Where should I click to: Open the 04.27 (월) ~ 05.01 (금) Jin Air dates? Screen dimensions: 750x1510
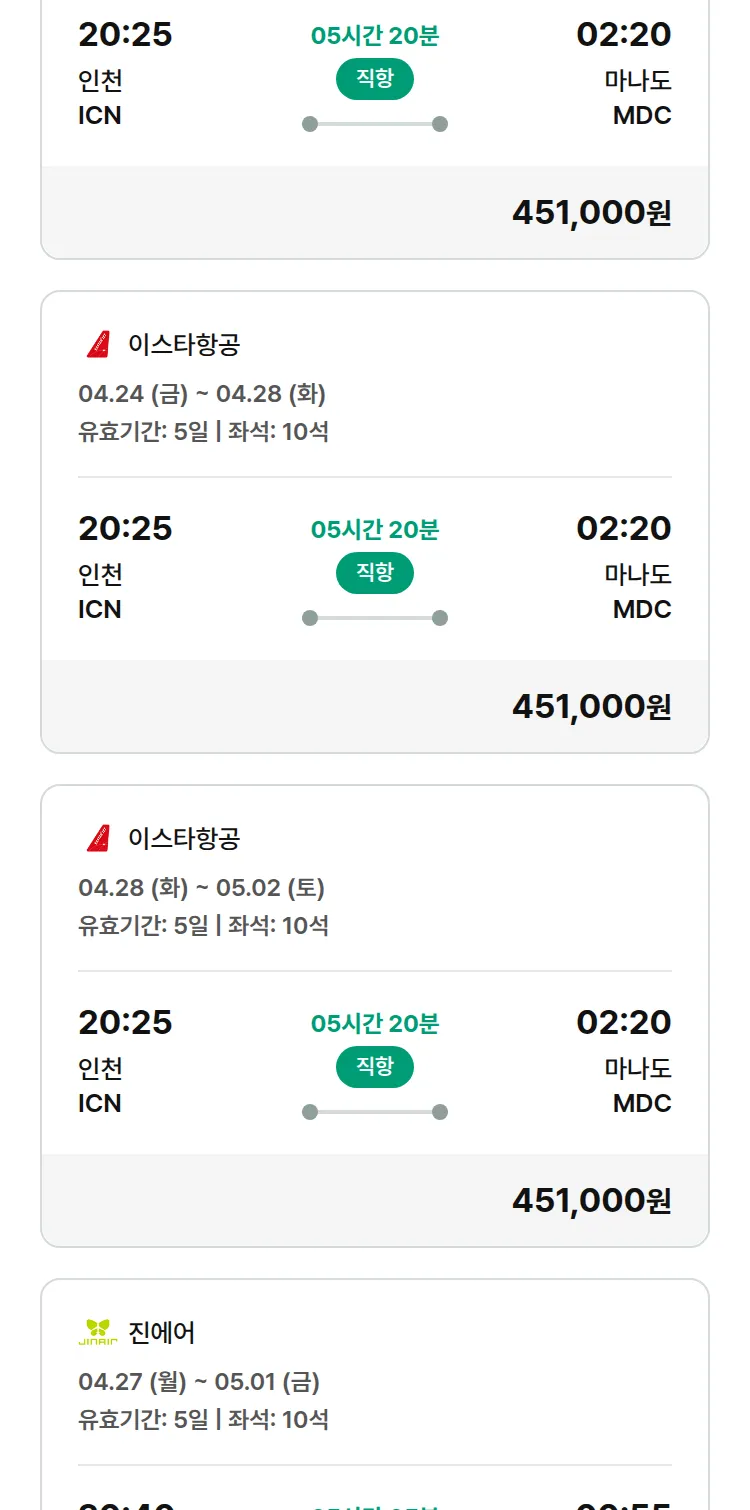[199, 1382]
